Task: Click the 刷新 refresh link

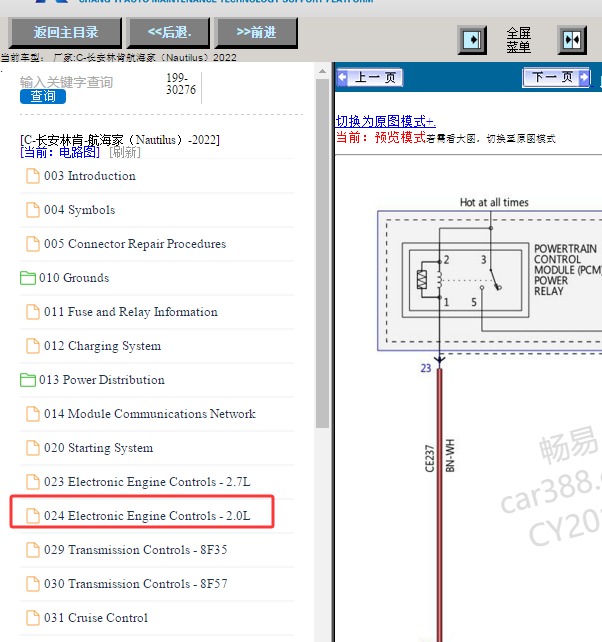Action: pos(125,152)
